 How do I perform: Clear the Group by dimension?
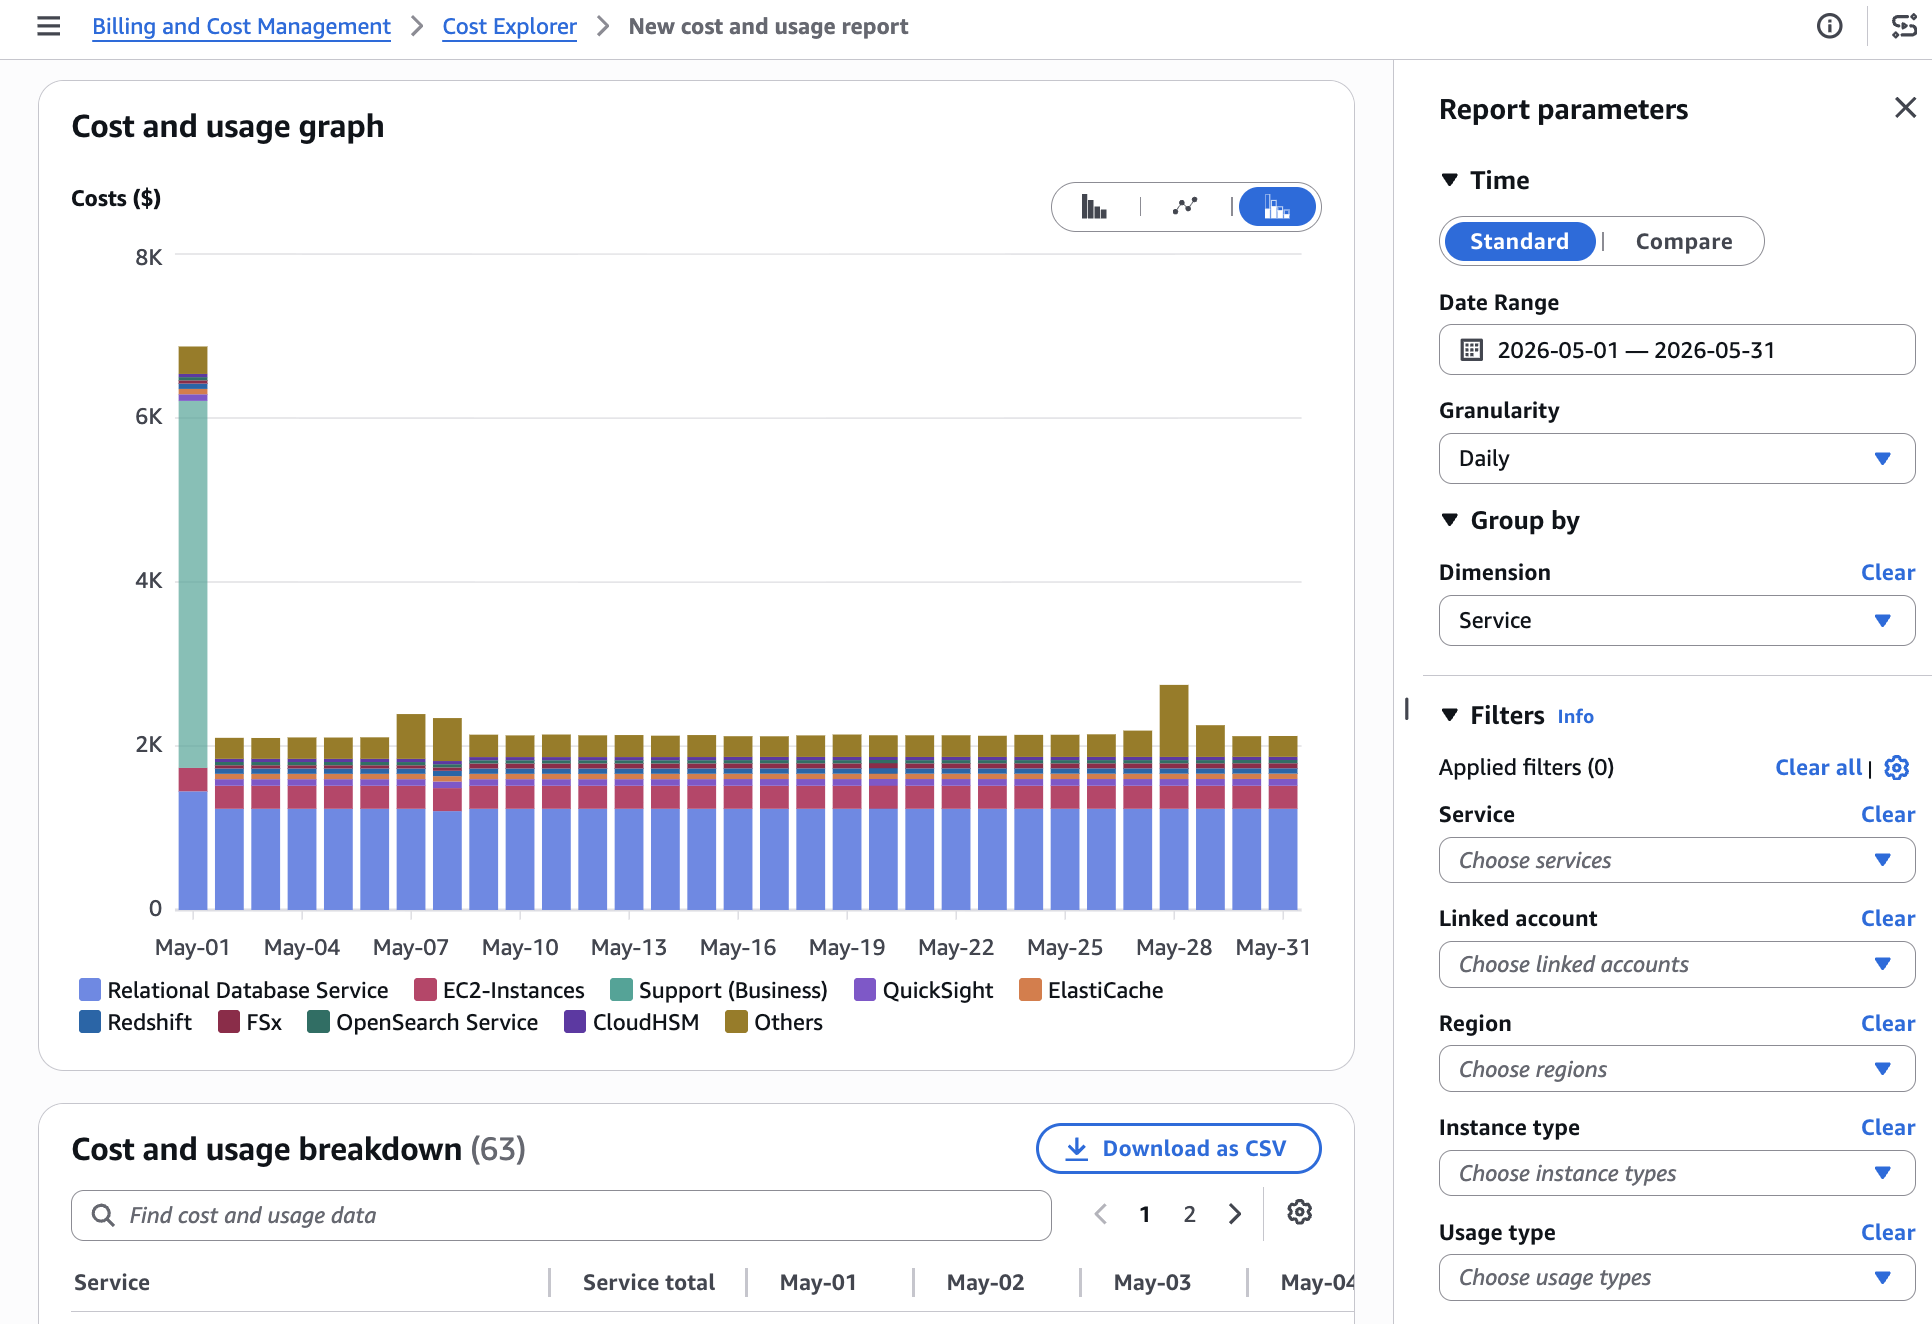1887,572
